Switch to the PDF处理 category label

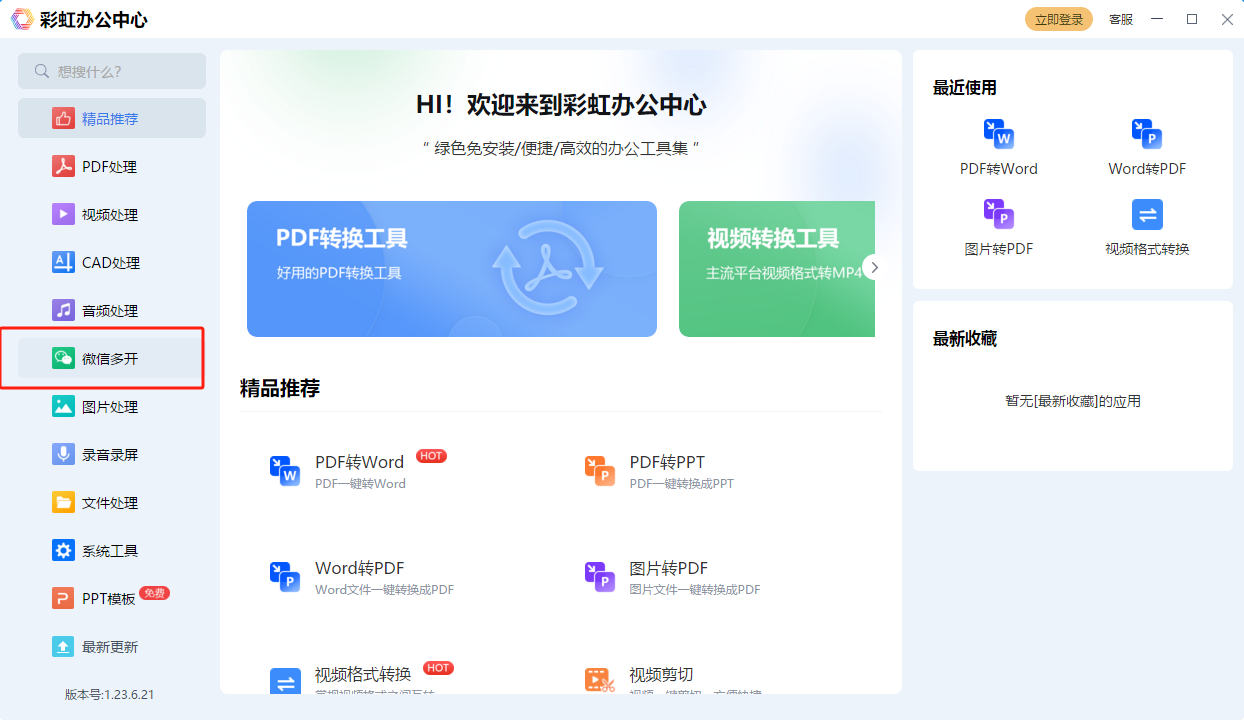tap(110, 167)
